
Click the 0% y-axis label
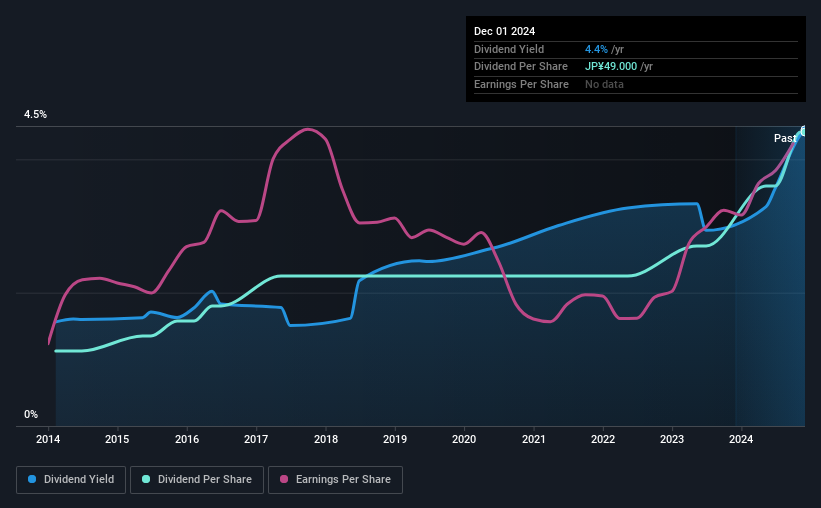click(x=31, y=414)
